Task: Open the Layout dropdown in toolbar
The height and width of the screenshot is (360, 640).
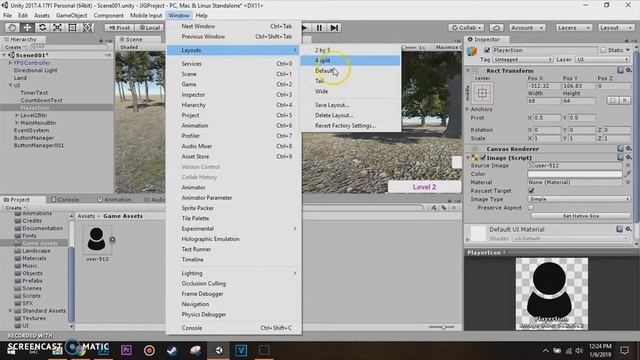Action: [616, 28]
